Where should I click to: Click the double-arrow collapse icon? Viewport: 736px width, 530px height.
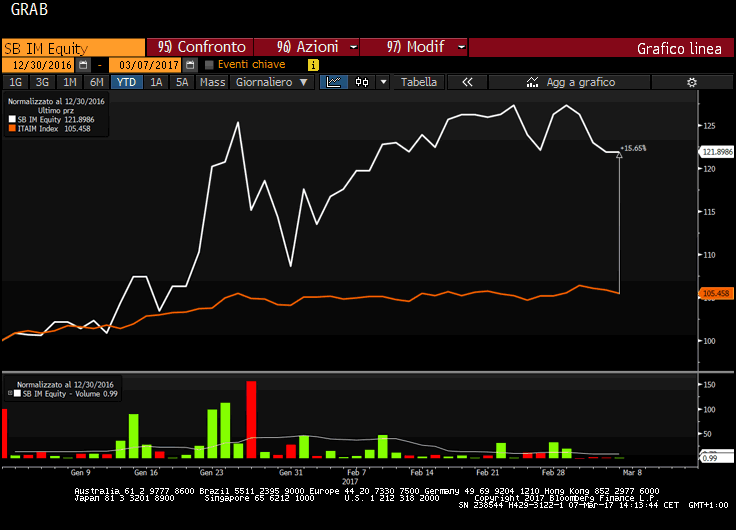point(466,82)
